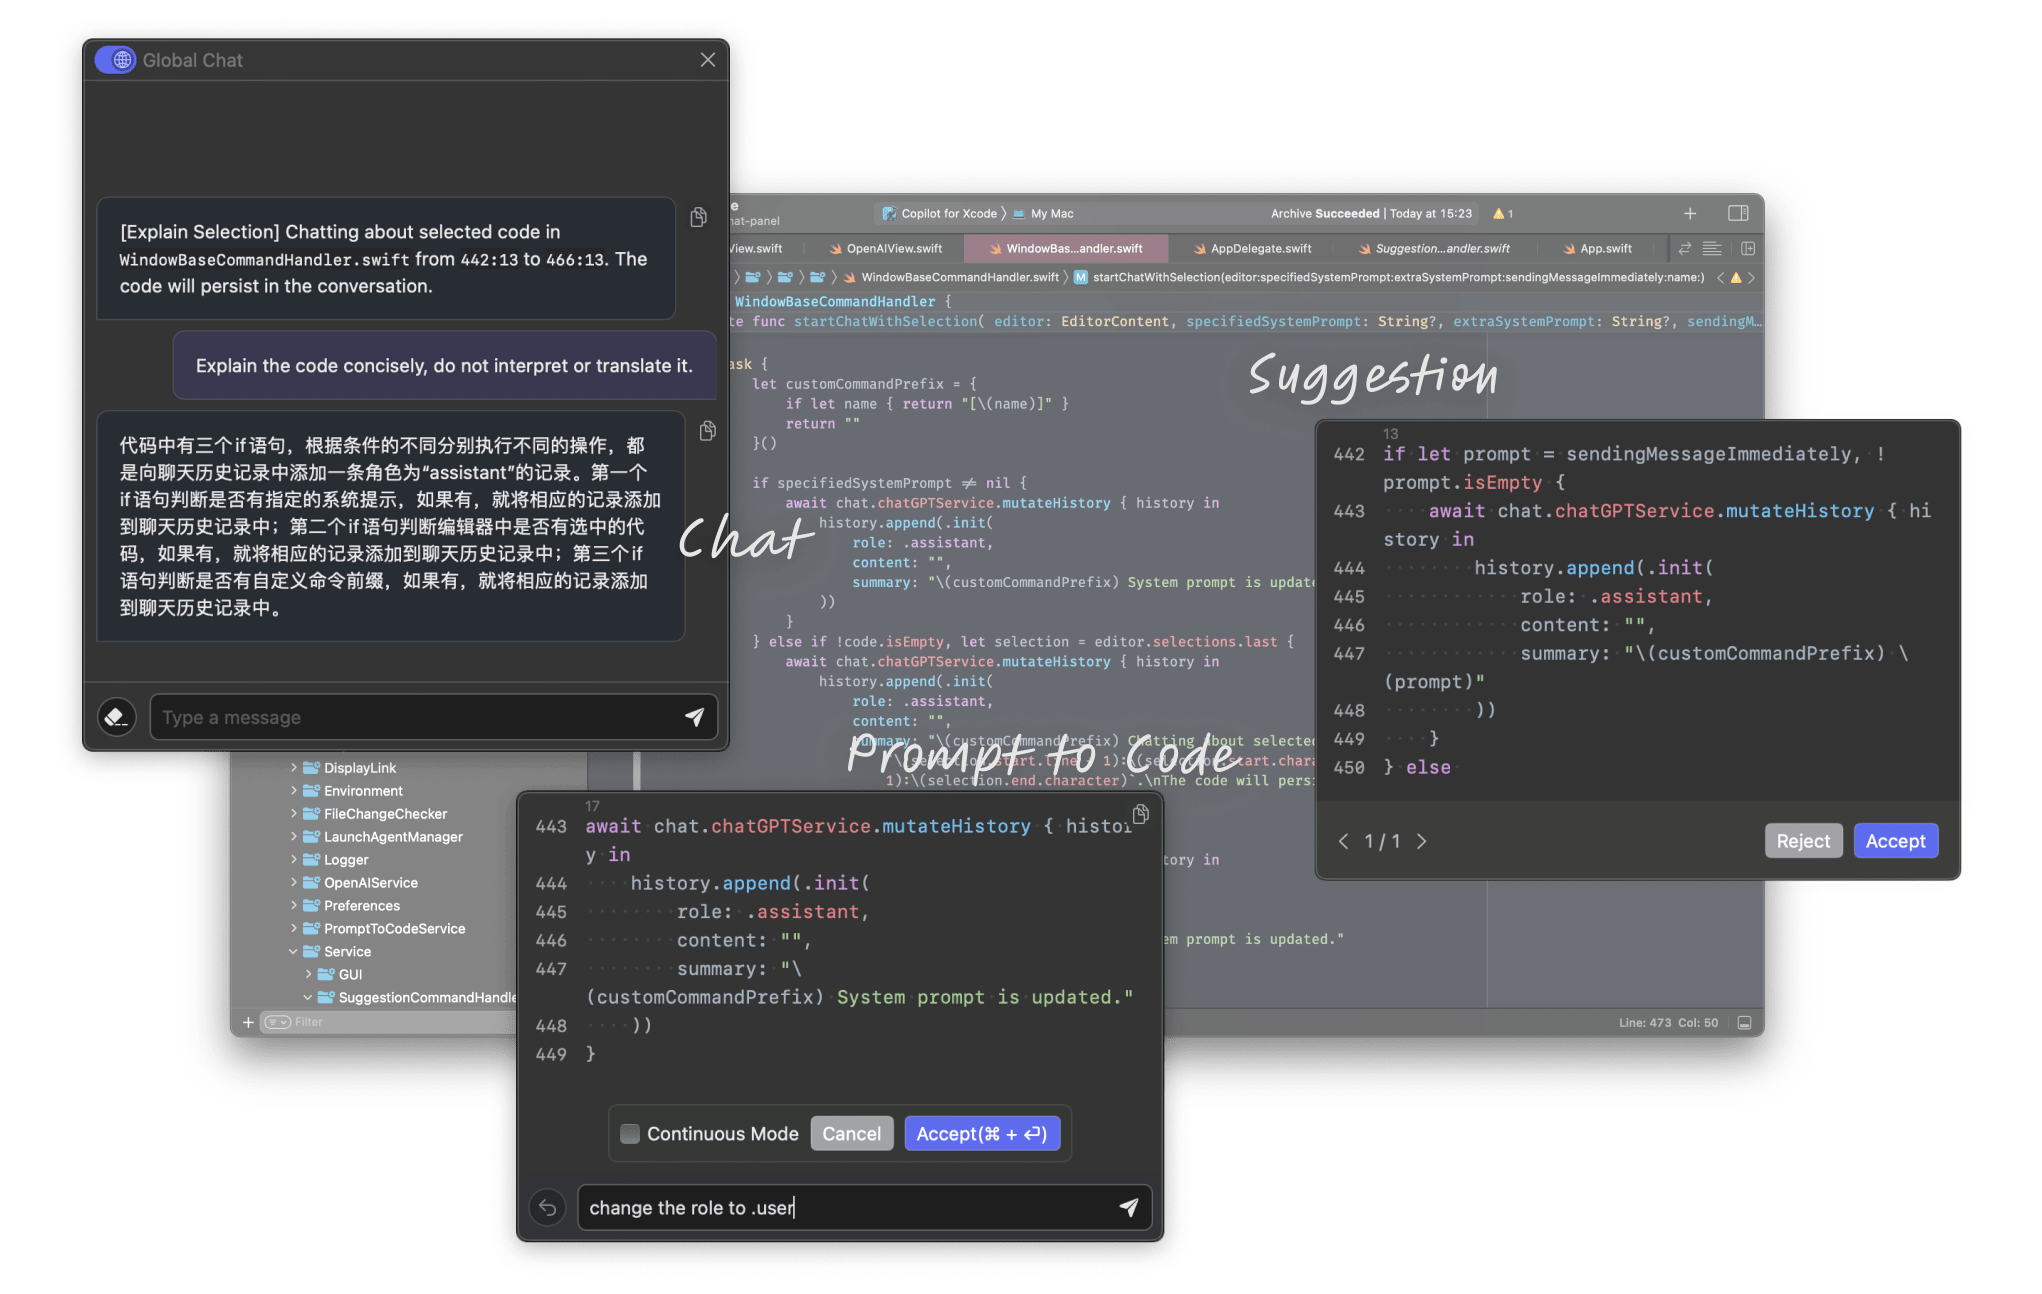Screen dimensions: 2042x1294
Task: Reject the code suggestion
Action: [1803, 841]
